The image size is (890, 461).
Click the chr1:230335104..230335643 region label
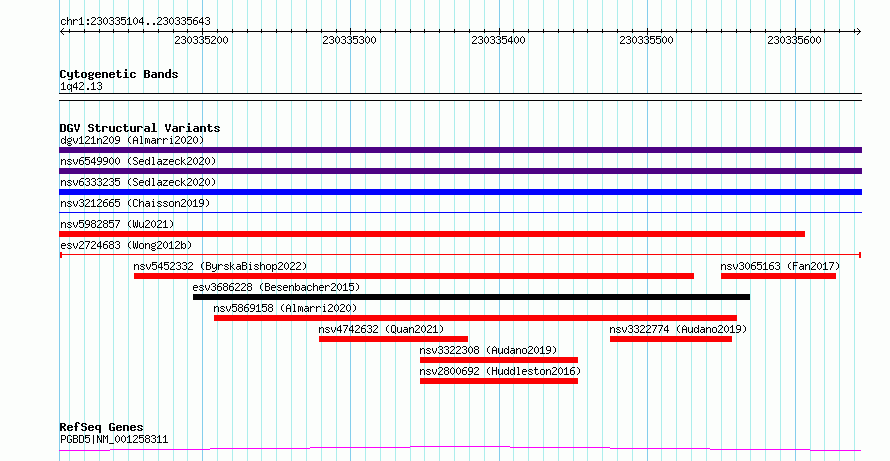[x=135, y=22]
